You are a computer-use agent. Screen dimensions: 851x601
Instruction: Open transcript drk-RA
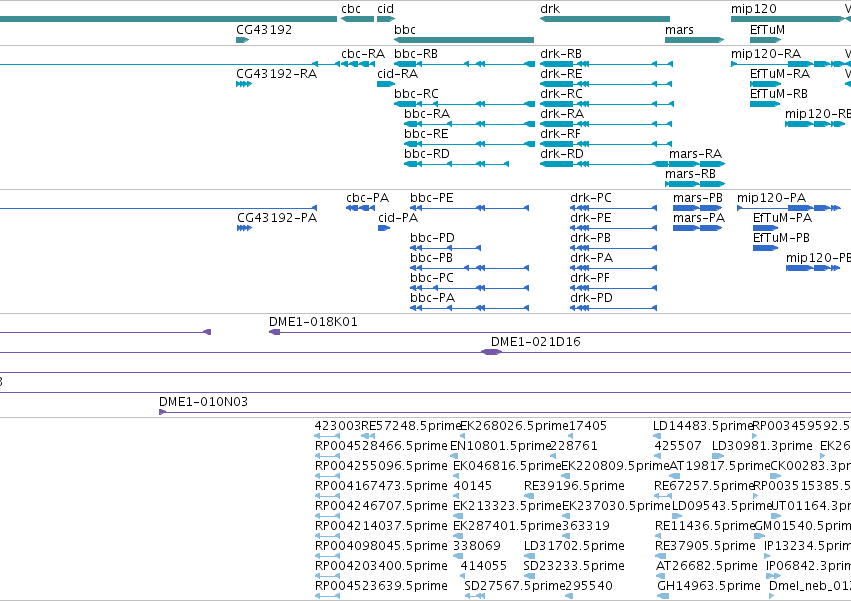pos(562,114)
